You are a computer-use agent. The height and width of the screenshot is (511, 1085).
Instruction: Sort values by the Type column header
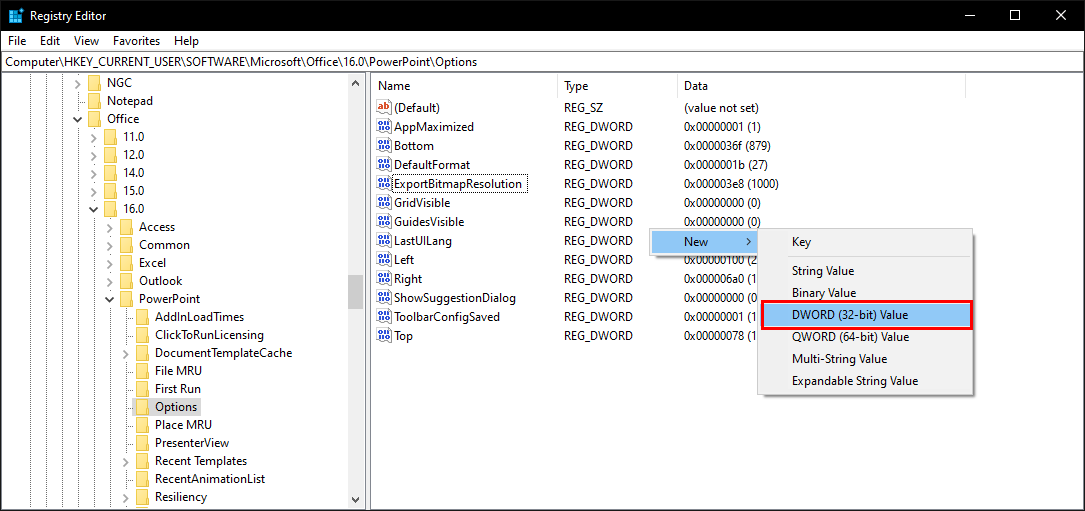tap(576, 86)
